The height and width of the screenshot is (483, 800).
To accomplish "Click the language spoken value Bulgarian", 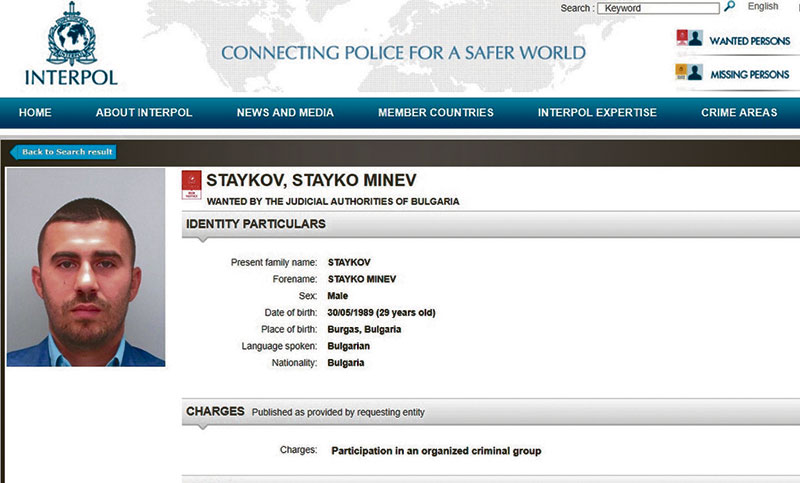I will point(348,346).
